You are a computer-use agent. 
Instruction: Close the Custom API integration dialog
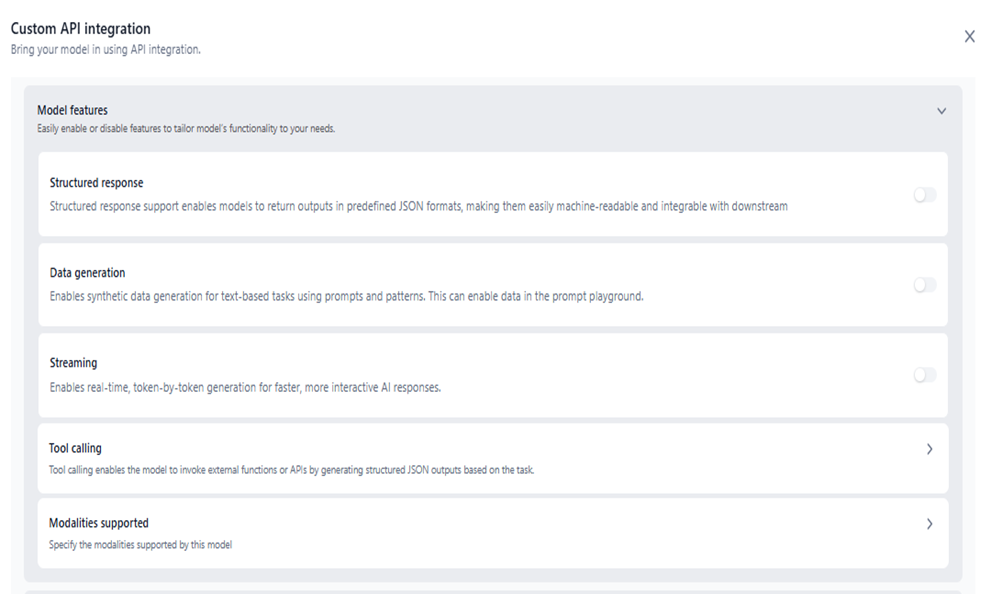[969, 37]
